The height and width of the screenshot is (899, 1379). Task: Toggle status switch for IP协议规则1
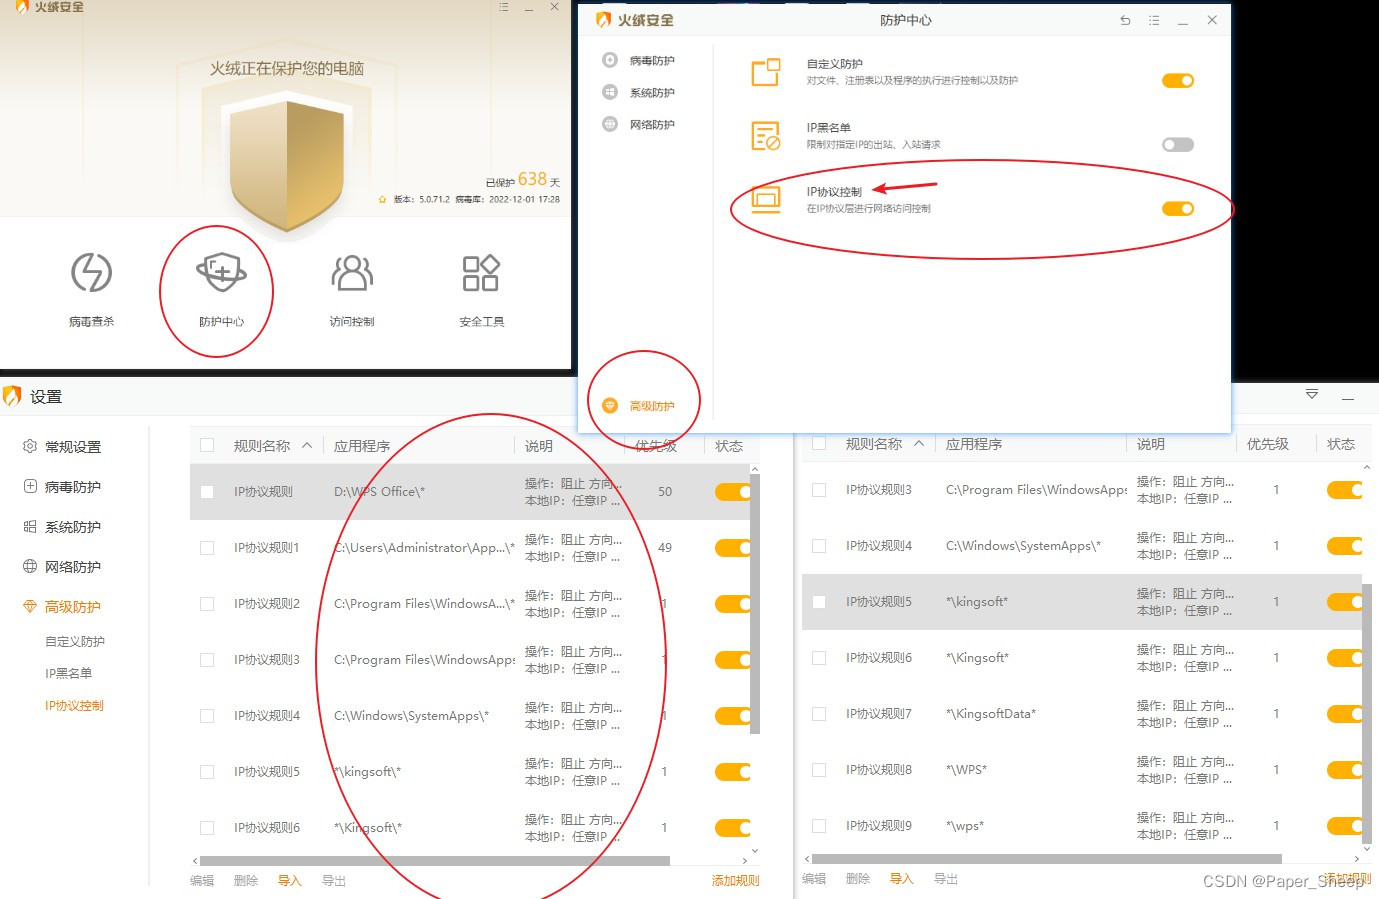click(733, 548)
